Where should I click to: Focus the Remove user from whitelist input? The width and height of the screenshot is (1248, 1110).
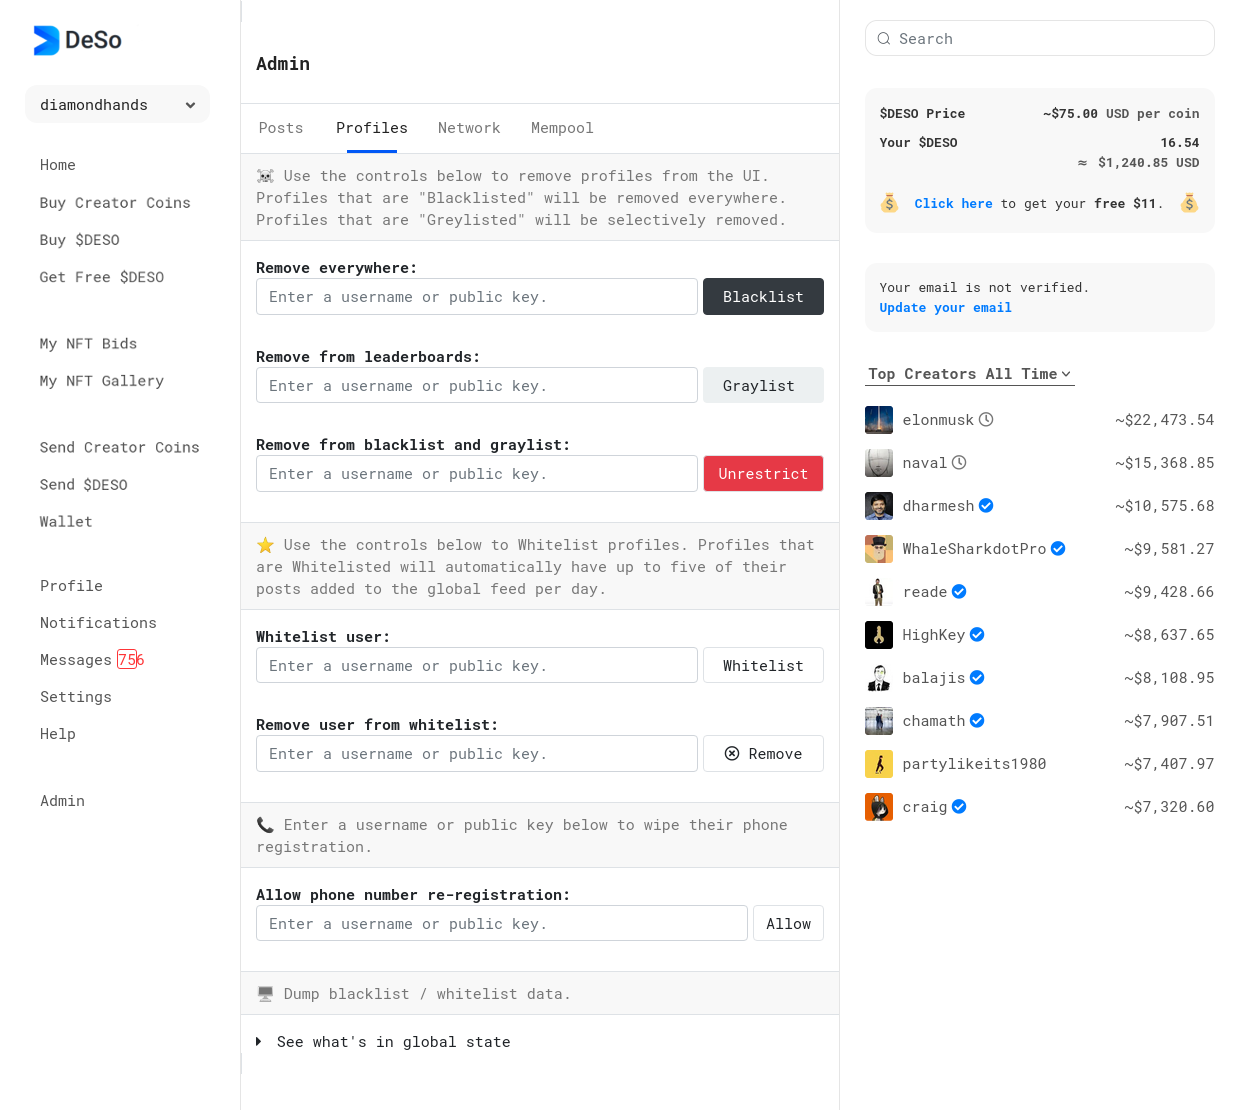pyautogui.click(x=477, y=754)
